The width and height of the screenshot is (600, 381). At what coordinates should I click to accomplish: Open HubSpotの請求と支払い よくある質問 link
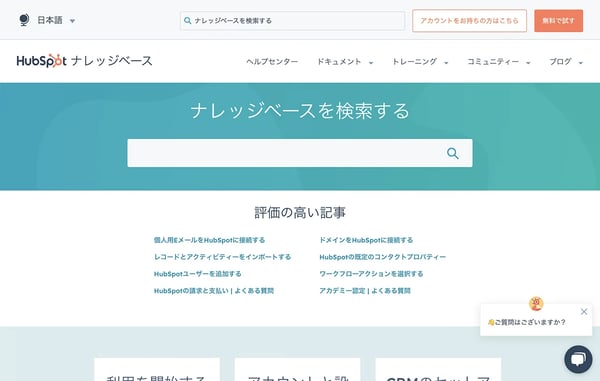(x=214, y=291)
